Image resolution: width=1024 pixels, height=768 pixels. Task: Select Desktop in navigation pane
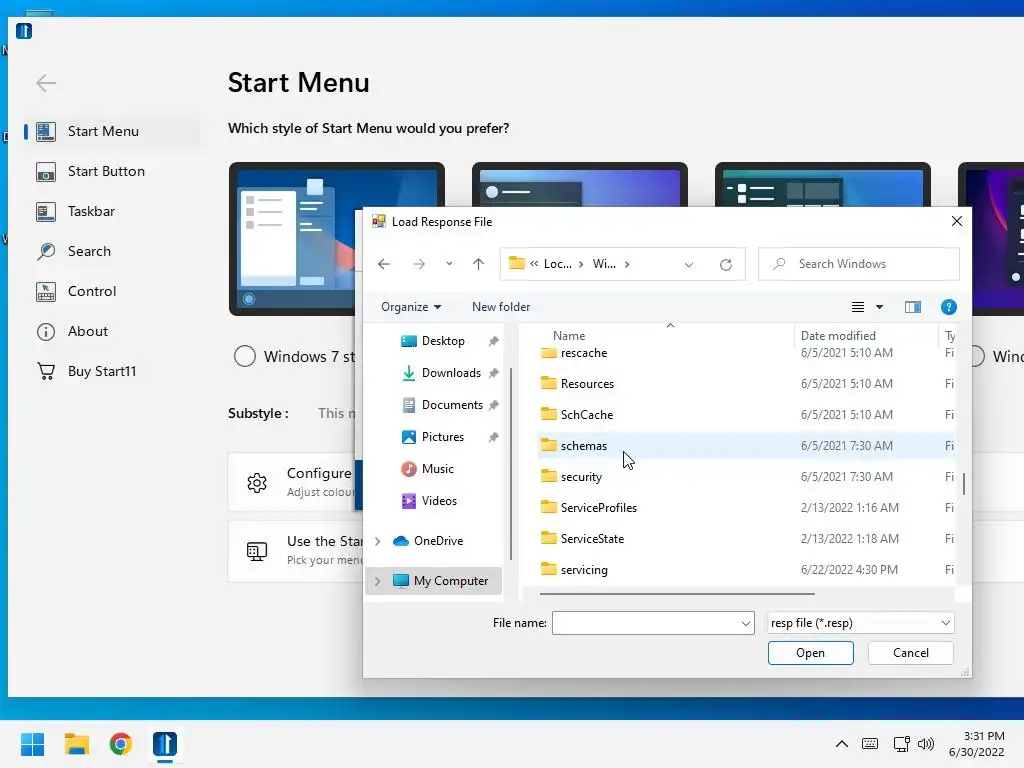point(443,341)
